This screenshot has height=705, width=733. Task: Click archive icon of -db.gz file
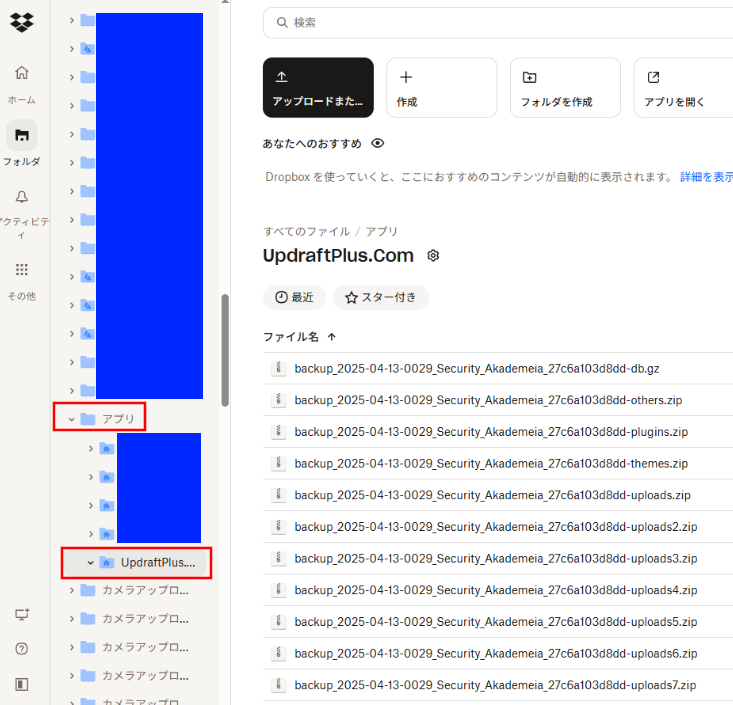click(x=279, y=368)
